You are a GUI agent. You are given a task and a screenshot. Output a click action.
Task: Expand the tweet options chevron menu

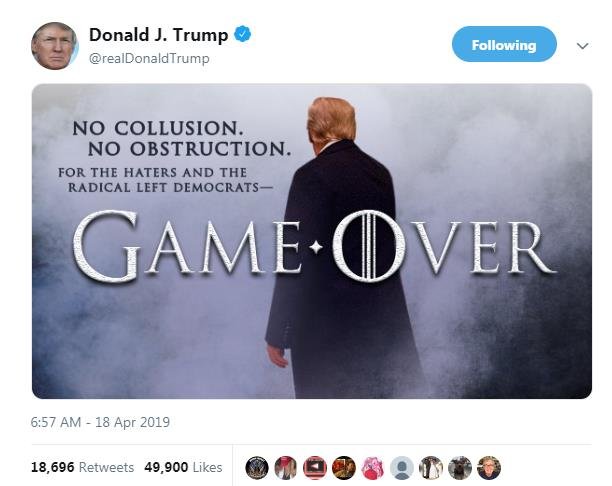pyautogui.click(x=582, y=46)
